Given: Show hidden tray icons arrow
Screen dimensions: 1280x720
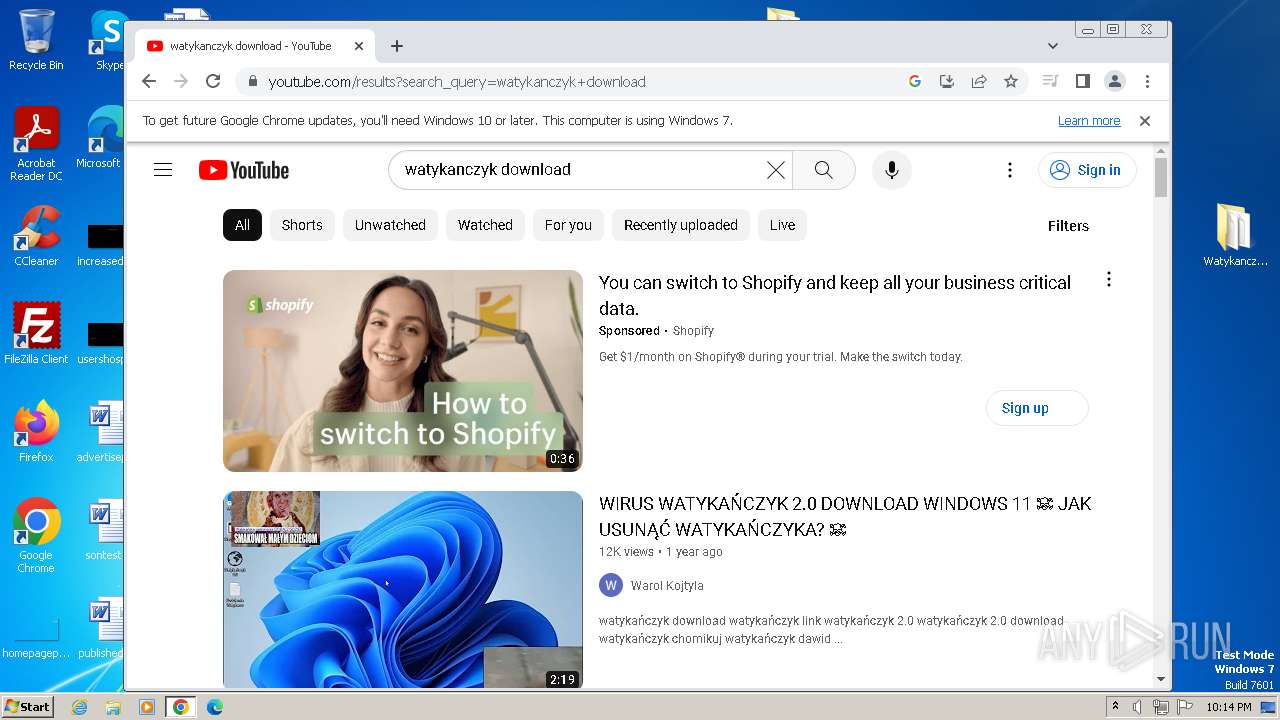Looking at the screenshot, I should 1116,707.
